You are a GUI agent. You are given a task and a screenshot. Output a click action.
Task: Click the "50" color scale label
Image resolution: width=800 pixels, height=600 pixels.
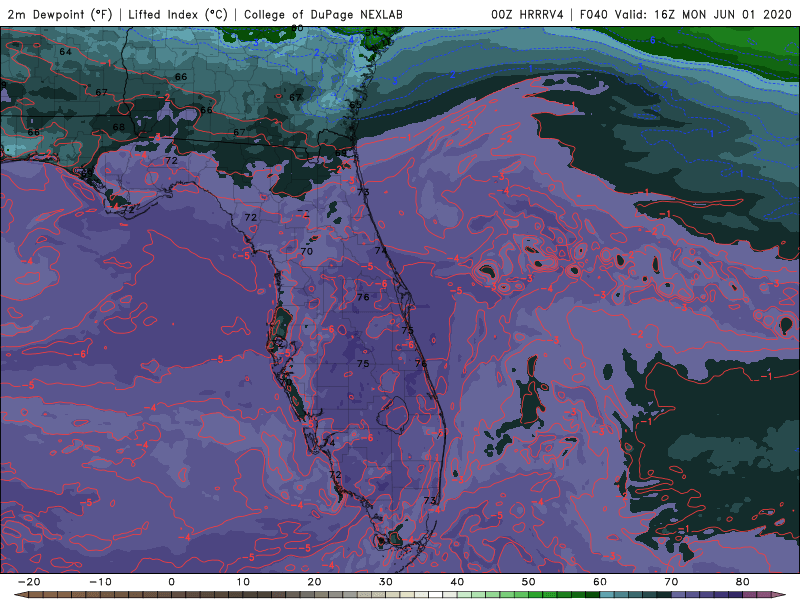click(x=529, y=582)
